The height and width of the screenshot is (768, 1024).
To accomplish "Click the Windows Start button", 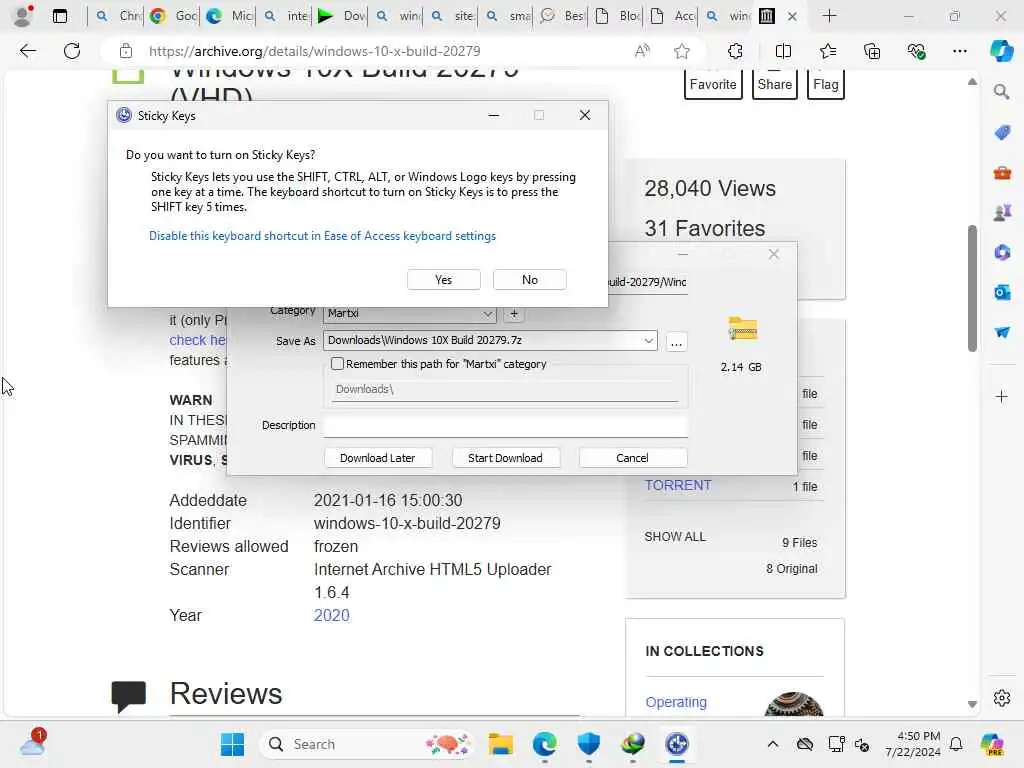I will 232,744.
